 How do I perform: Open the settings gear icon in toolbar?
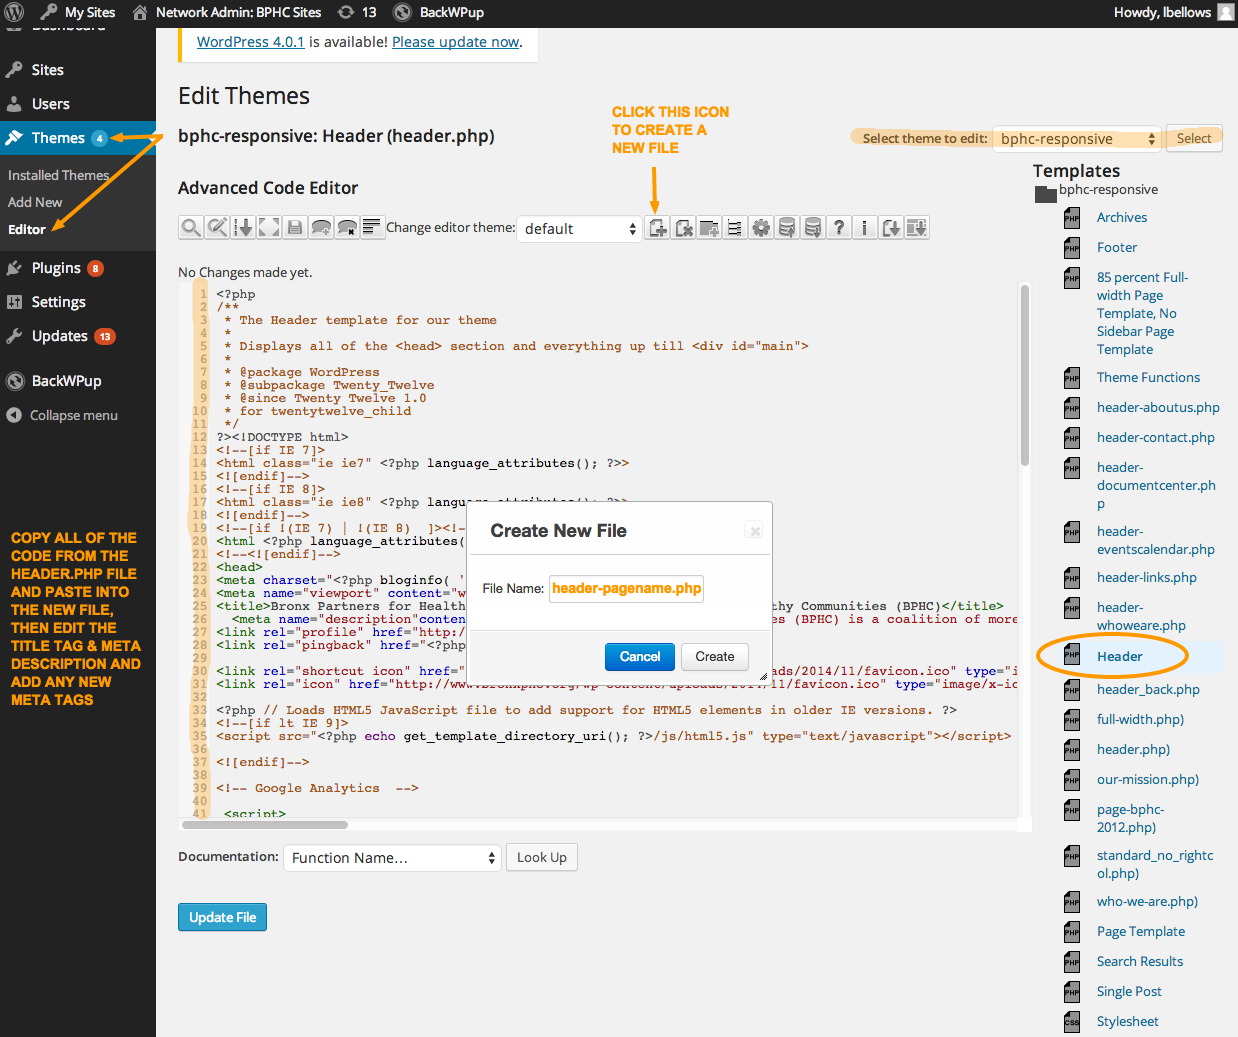click(762, 228)
